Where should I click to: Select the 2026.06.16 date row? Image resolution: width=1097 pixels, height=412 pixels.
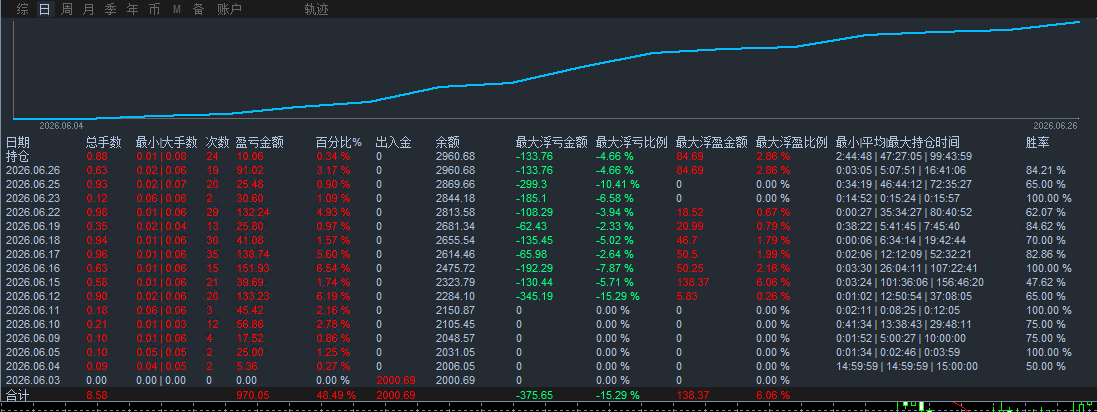pos(33,268)
